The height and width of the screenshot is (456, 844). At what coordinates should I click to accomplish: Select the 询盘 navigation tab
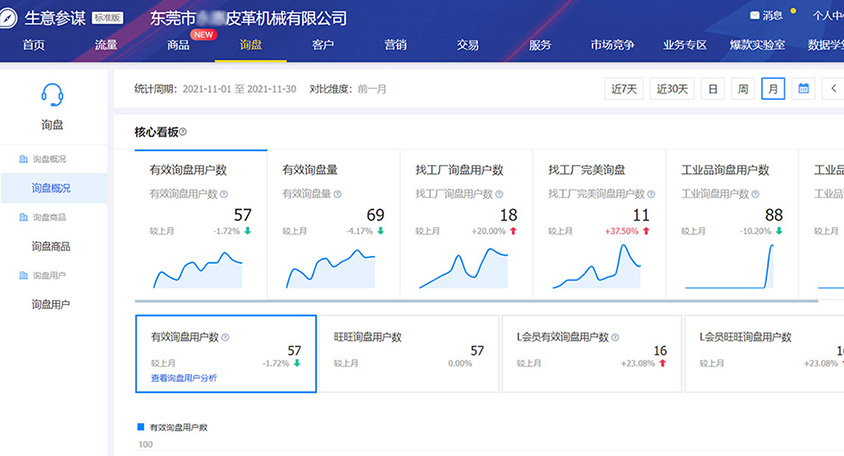coord(251,45)
